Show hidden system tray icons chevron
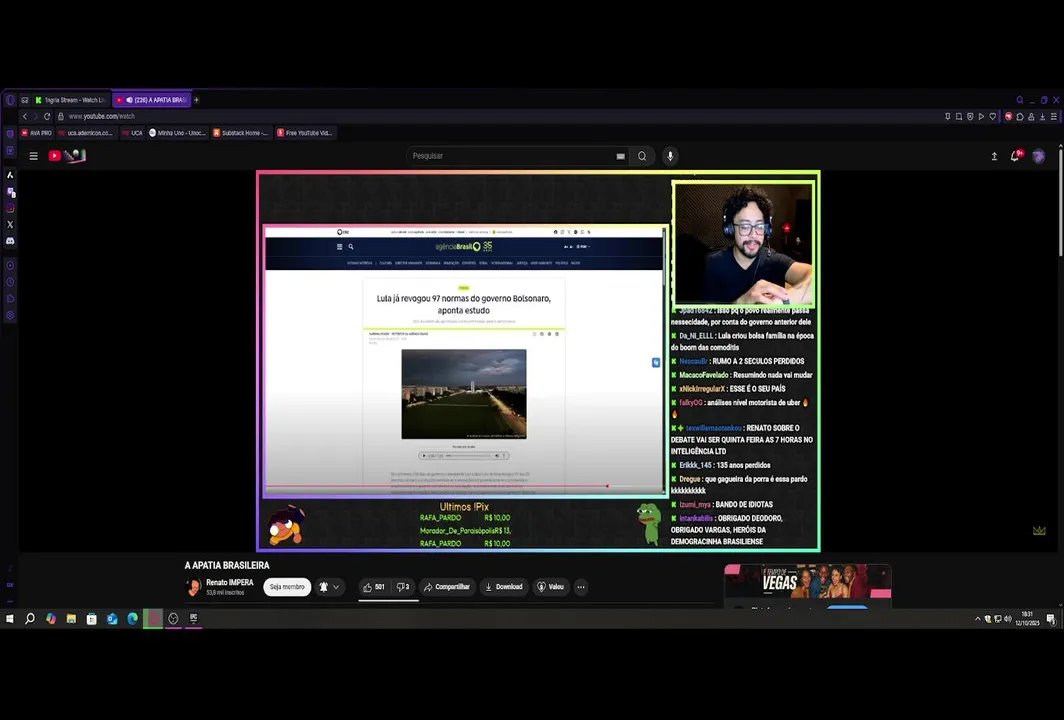Image resolution: width=1064 pixels, height=720 pixels. click(x=977, y=619)
